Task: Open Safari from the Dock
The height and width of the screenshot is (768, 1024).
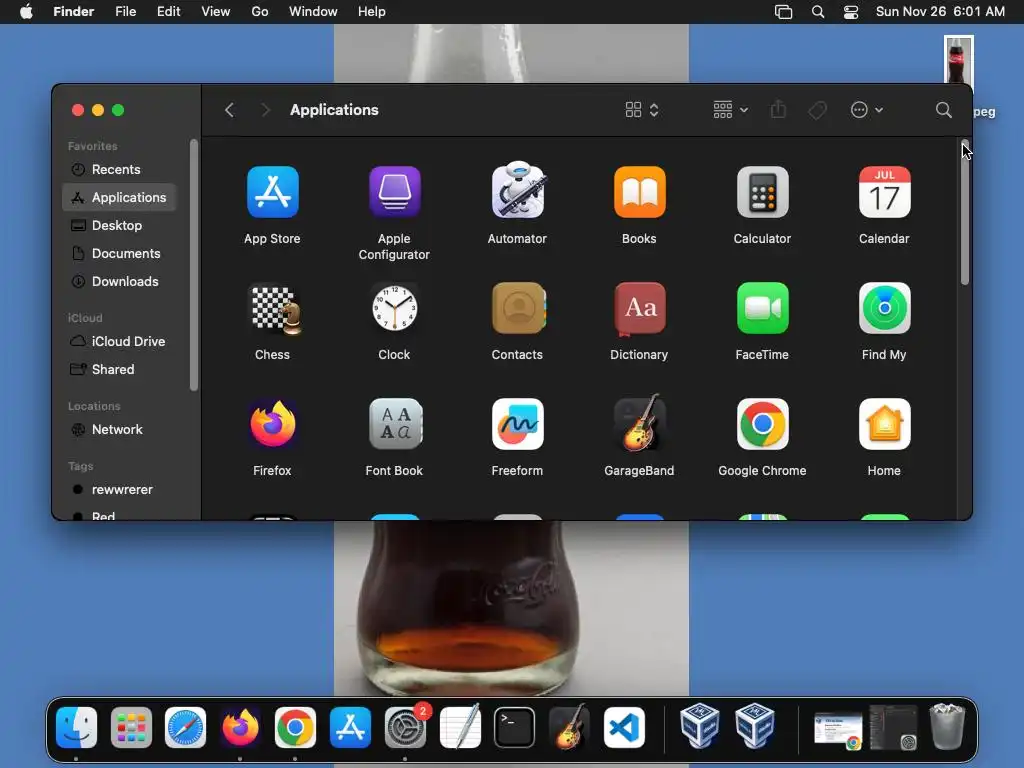Action: click(185, 727)
